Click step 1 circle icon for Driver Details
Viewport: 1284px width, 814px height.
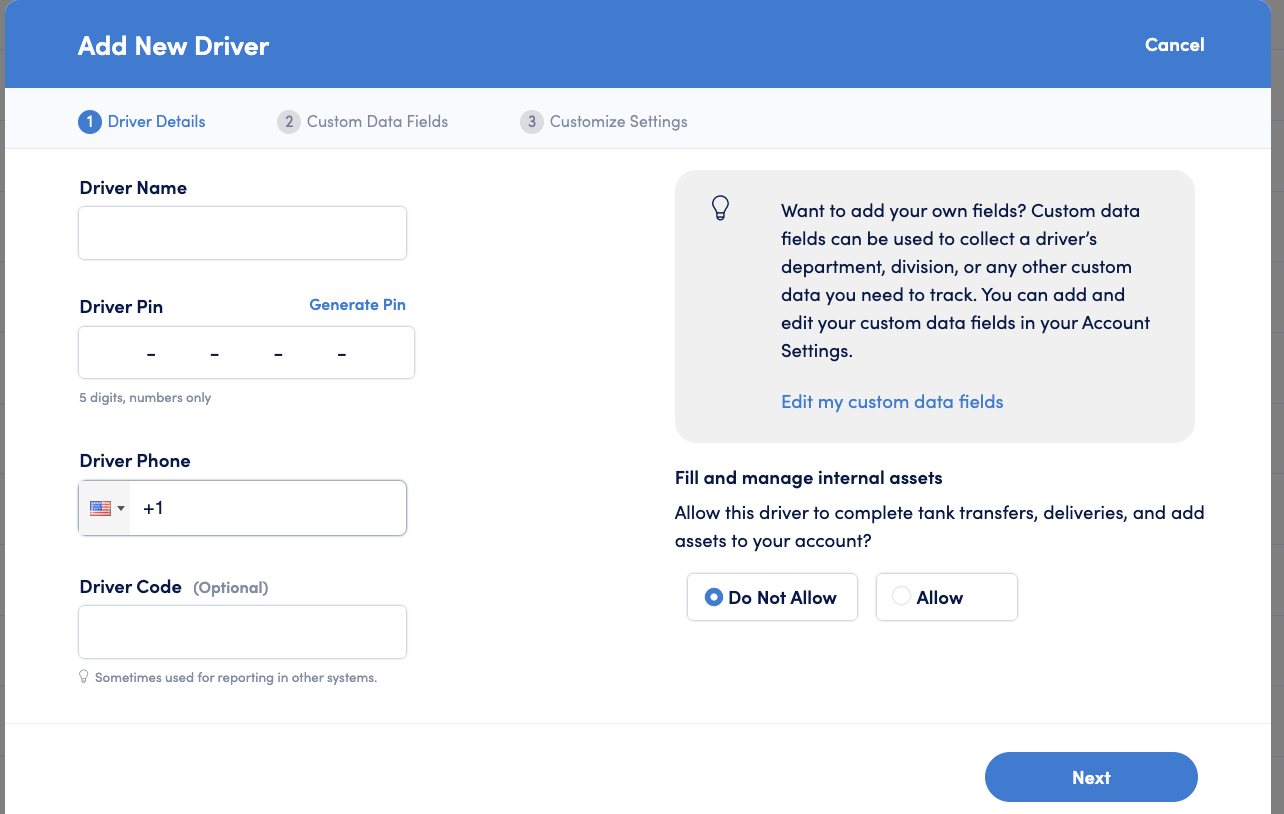90,122
